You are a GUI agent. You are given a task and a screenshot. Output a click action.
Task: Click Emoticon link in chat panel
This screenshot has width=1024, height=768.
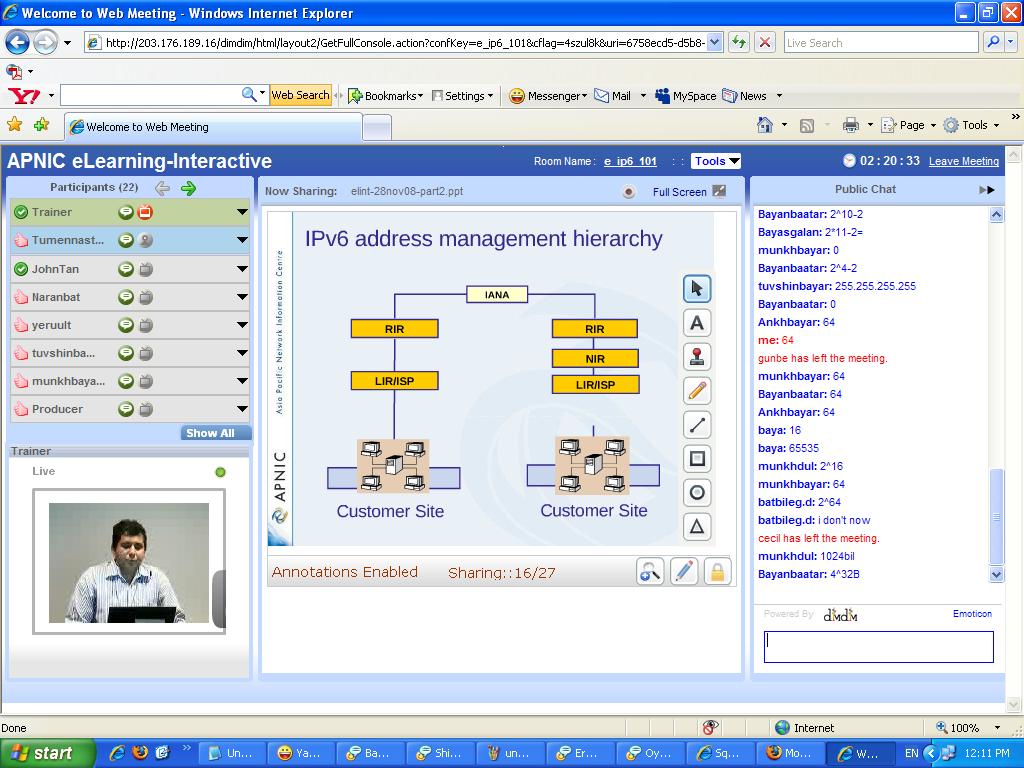point(972,614)
